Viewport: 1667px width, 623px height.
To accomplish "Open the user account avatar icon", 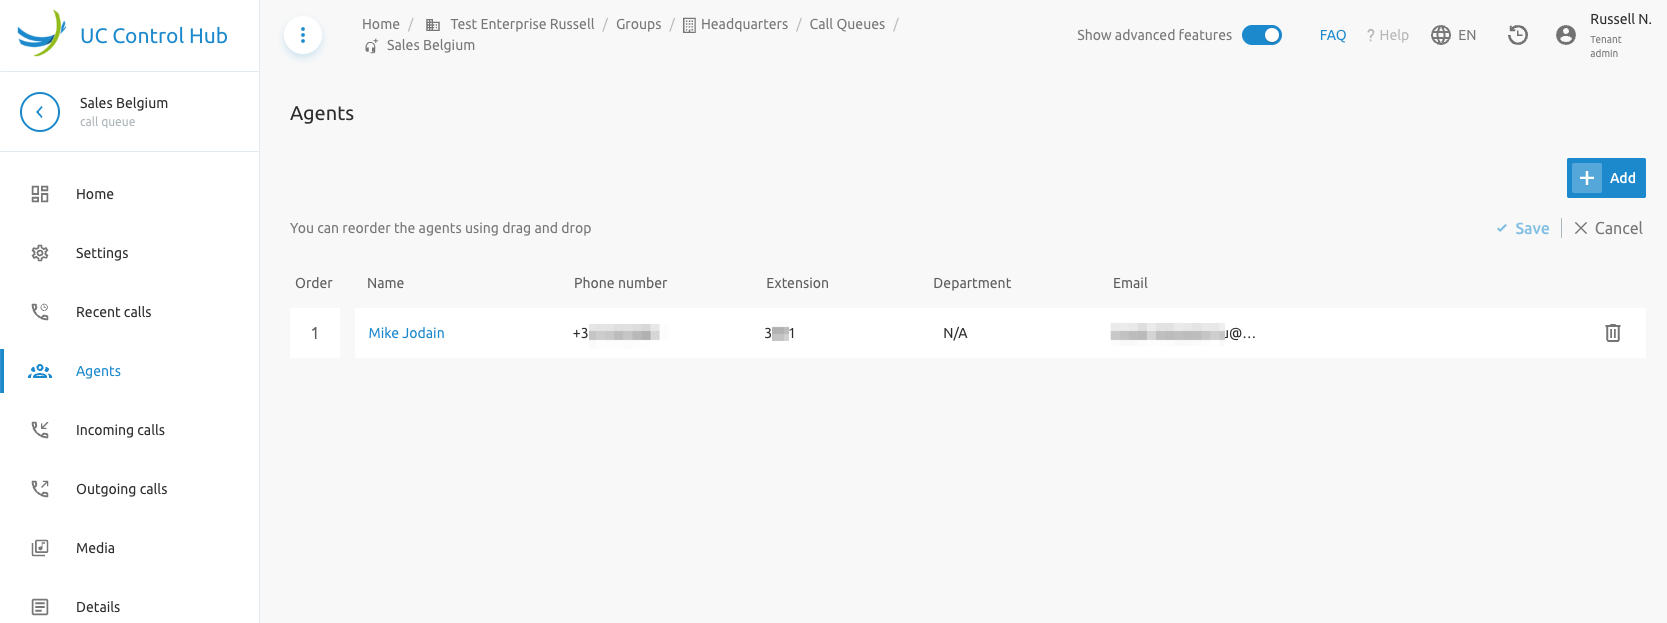I will click(1566, 35).
